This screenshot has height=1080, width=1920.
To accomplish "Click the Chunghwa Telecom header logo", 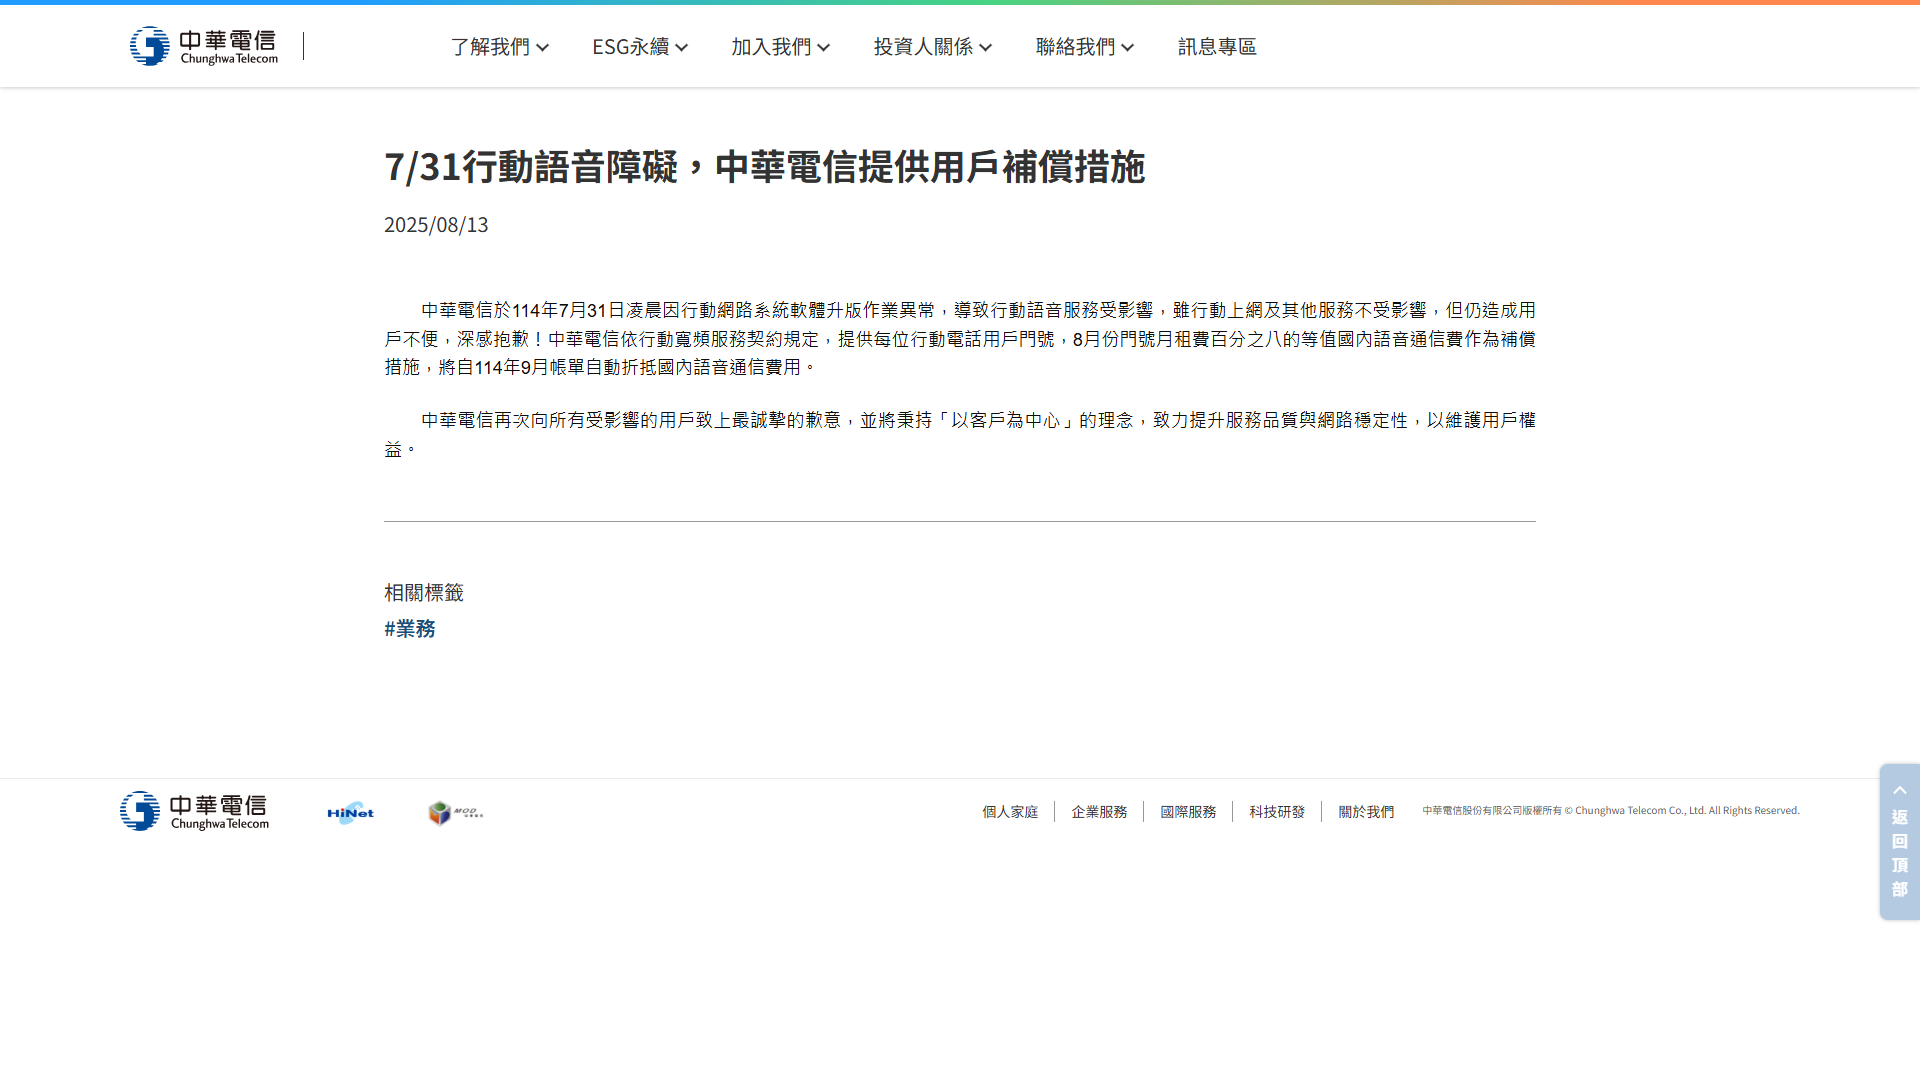I will [204, 46].
